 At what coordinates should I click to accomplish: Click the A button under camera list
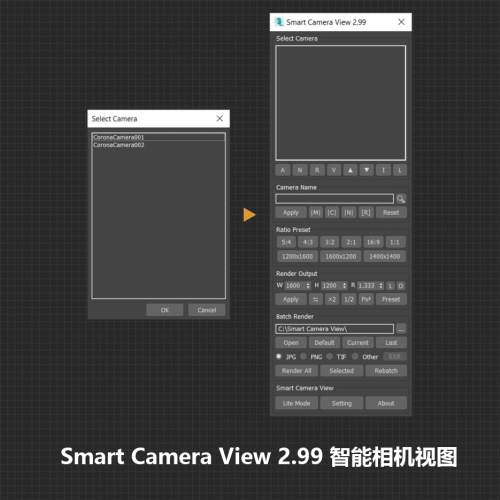pos(283,170)
